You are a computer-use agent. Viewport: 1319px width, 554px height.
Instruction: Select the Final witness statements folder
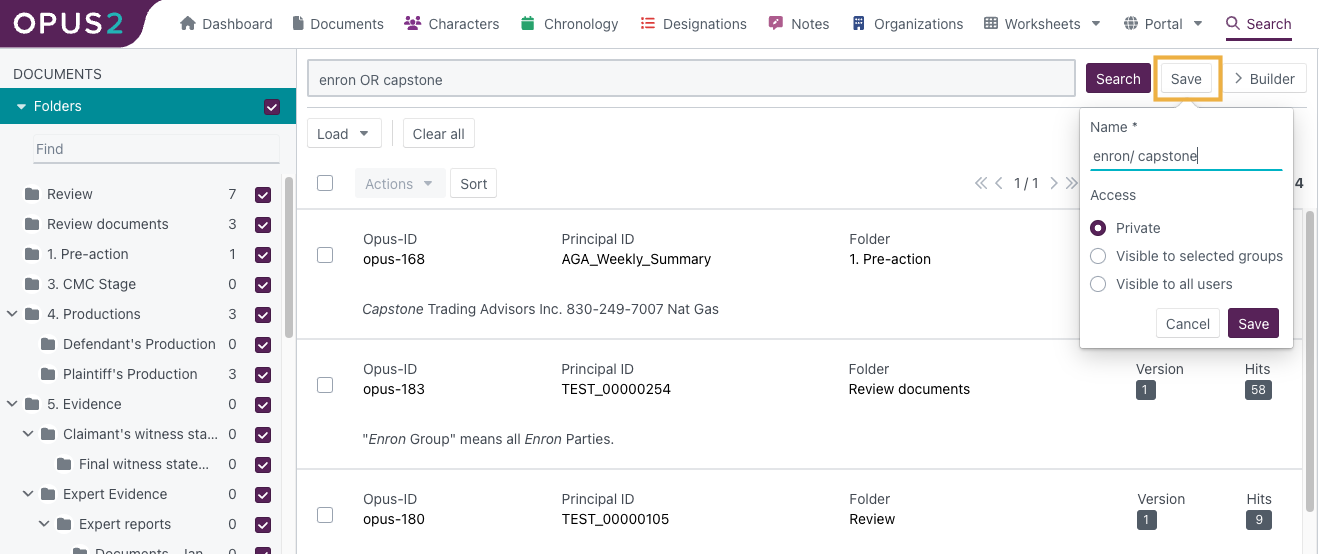click(144, 464)
